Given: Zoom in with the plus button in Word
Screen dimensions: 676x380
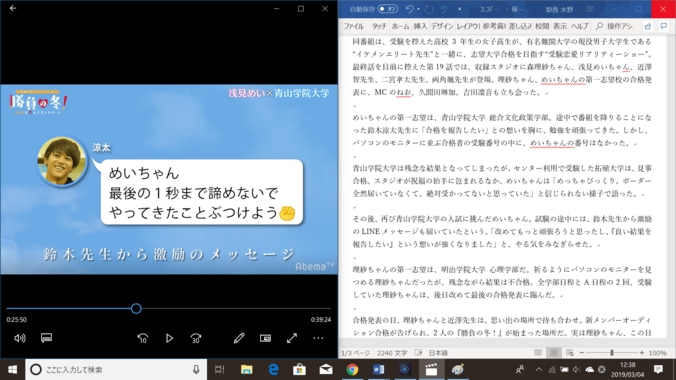Looking at the screenshot, I should [642, 353].
